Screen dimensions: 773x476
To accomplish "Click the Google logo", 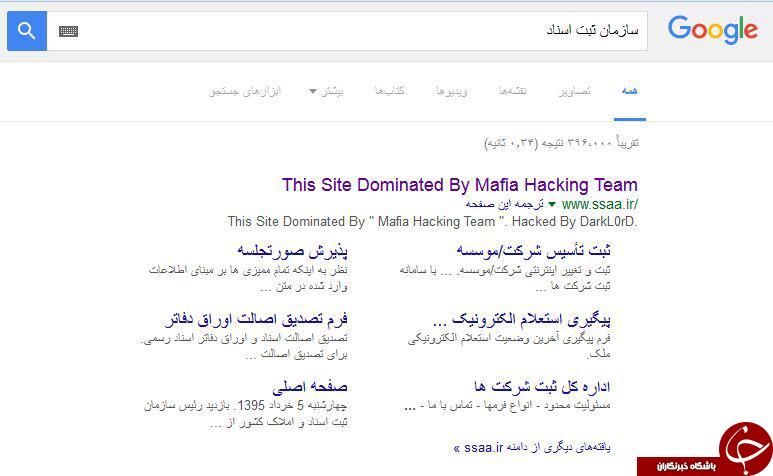I will pyautogui.click(x=713, y=30).
